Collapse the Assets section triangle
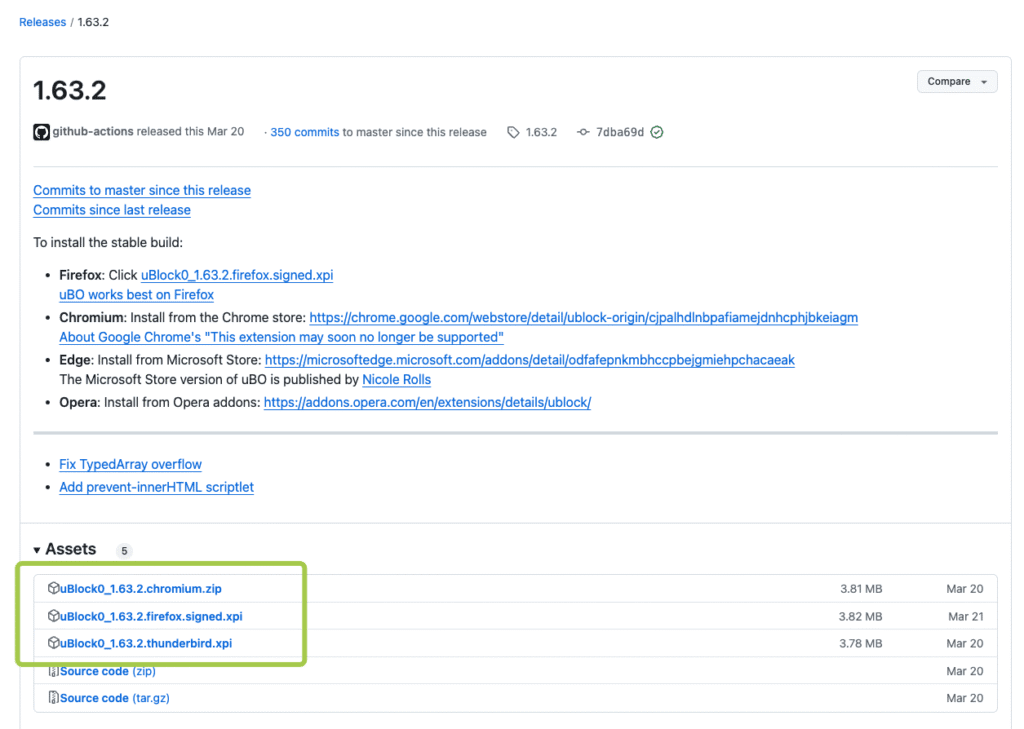Image resolution: width=1024 pixels, height=729 pixels. point(37,550)
